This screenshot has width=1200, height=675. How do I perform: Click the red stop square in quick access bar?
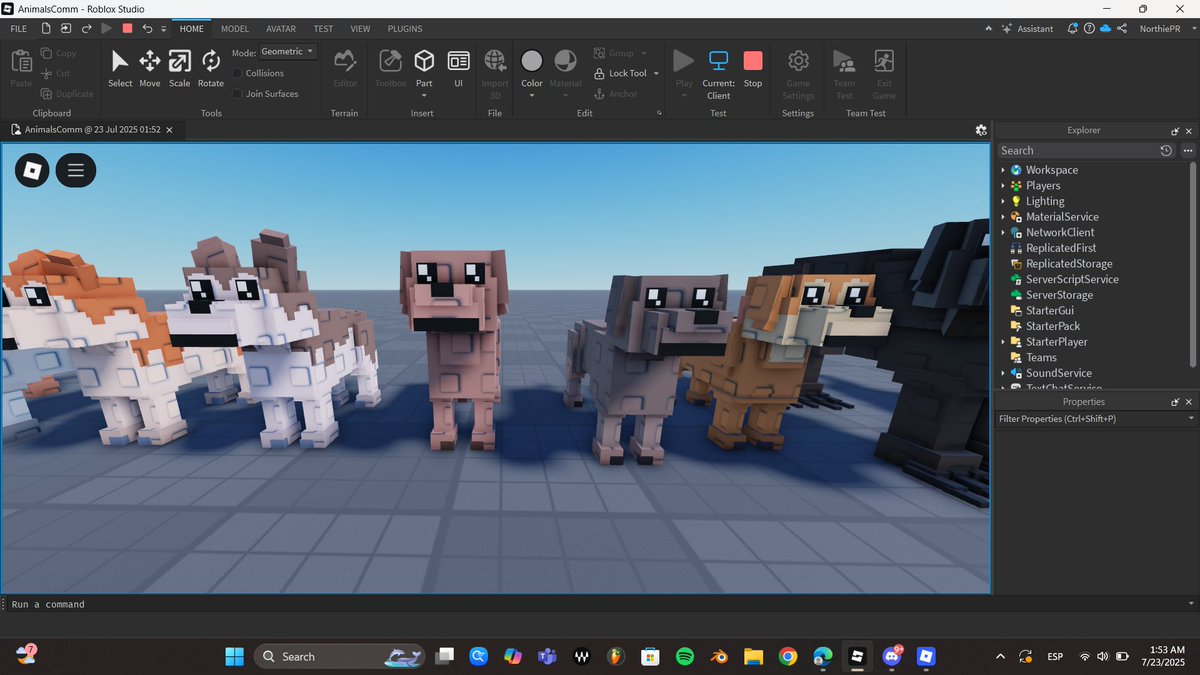(127, 29)
